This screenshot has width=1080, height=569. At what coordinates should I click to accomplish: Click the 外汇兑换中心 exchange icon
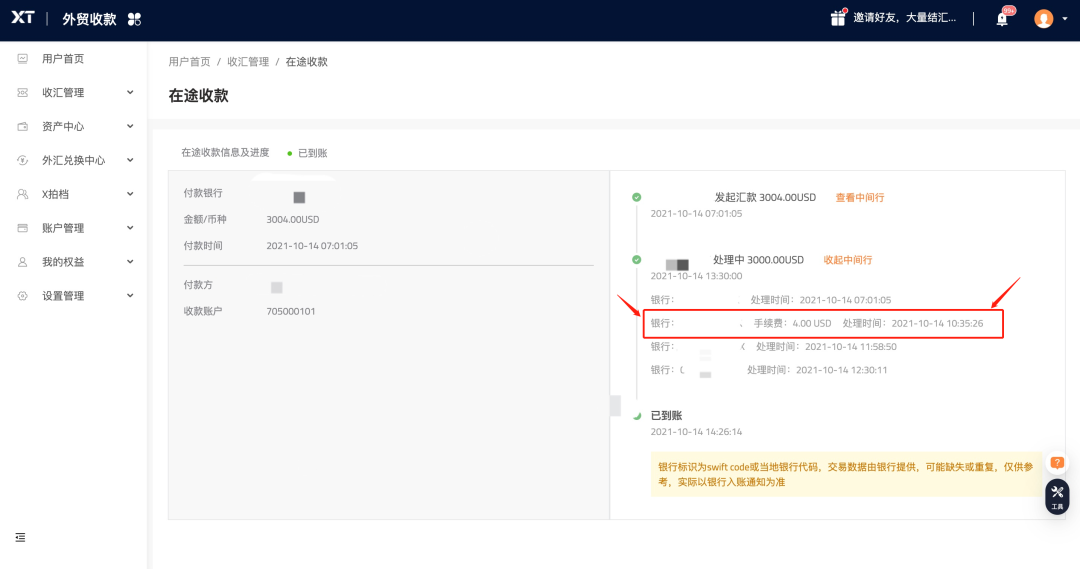point(23,160)
